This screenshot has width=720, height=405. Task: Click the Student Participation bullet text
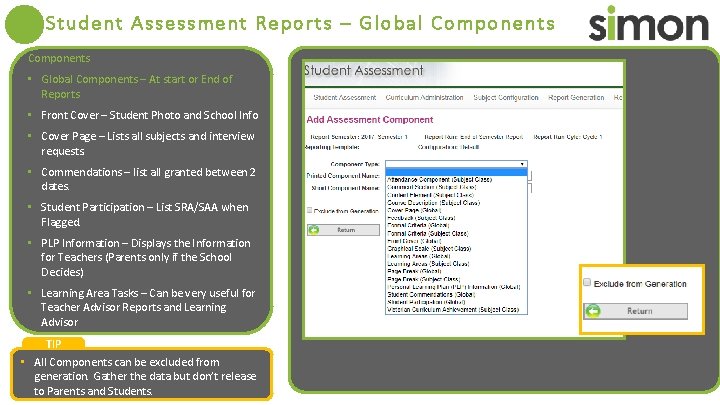[145, 214]
